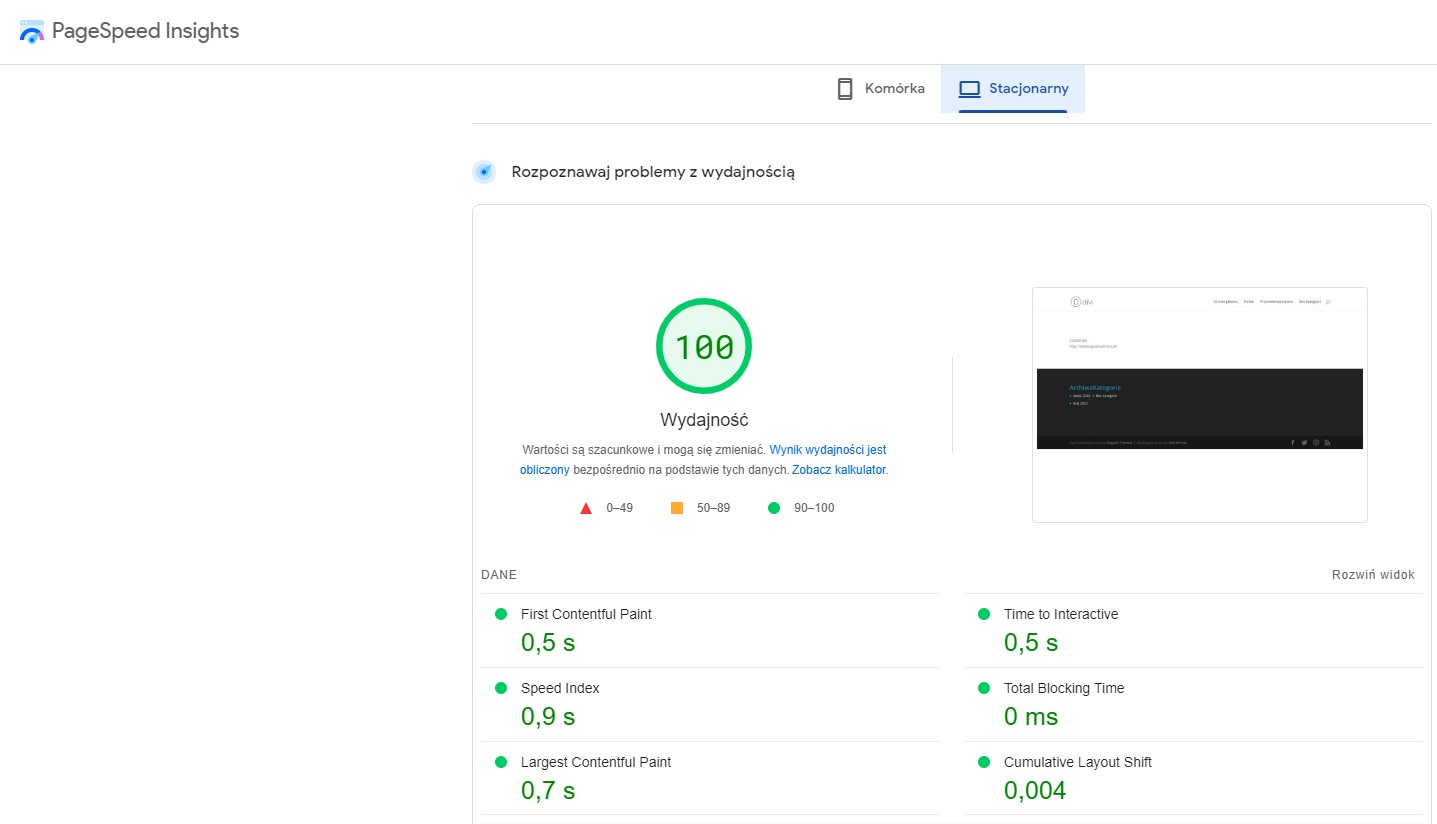Open the Zobacz kalkulator link

click(x=838, y=469)
